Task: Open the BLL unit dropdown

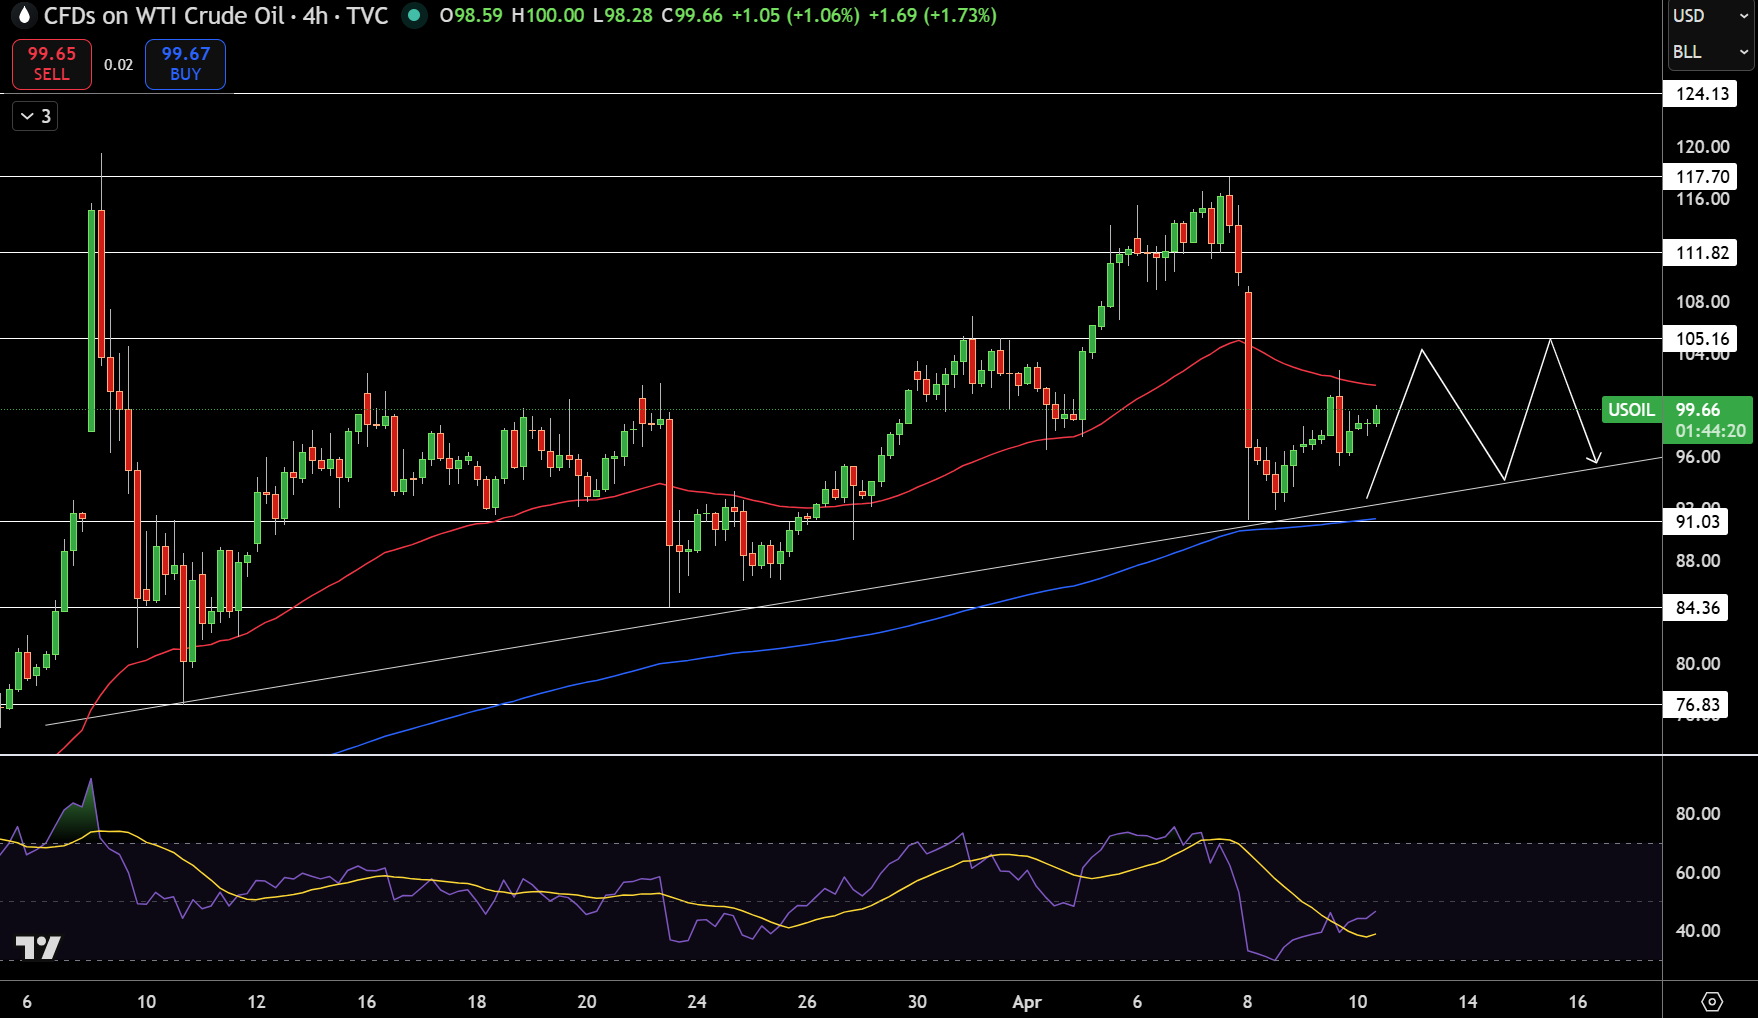Action: pyautogui.click(x=1711, y=52)
